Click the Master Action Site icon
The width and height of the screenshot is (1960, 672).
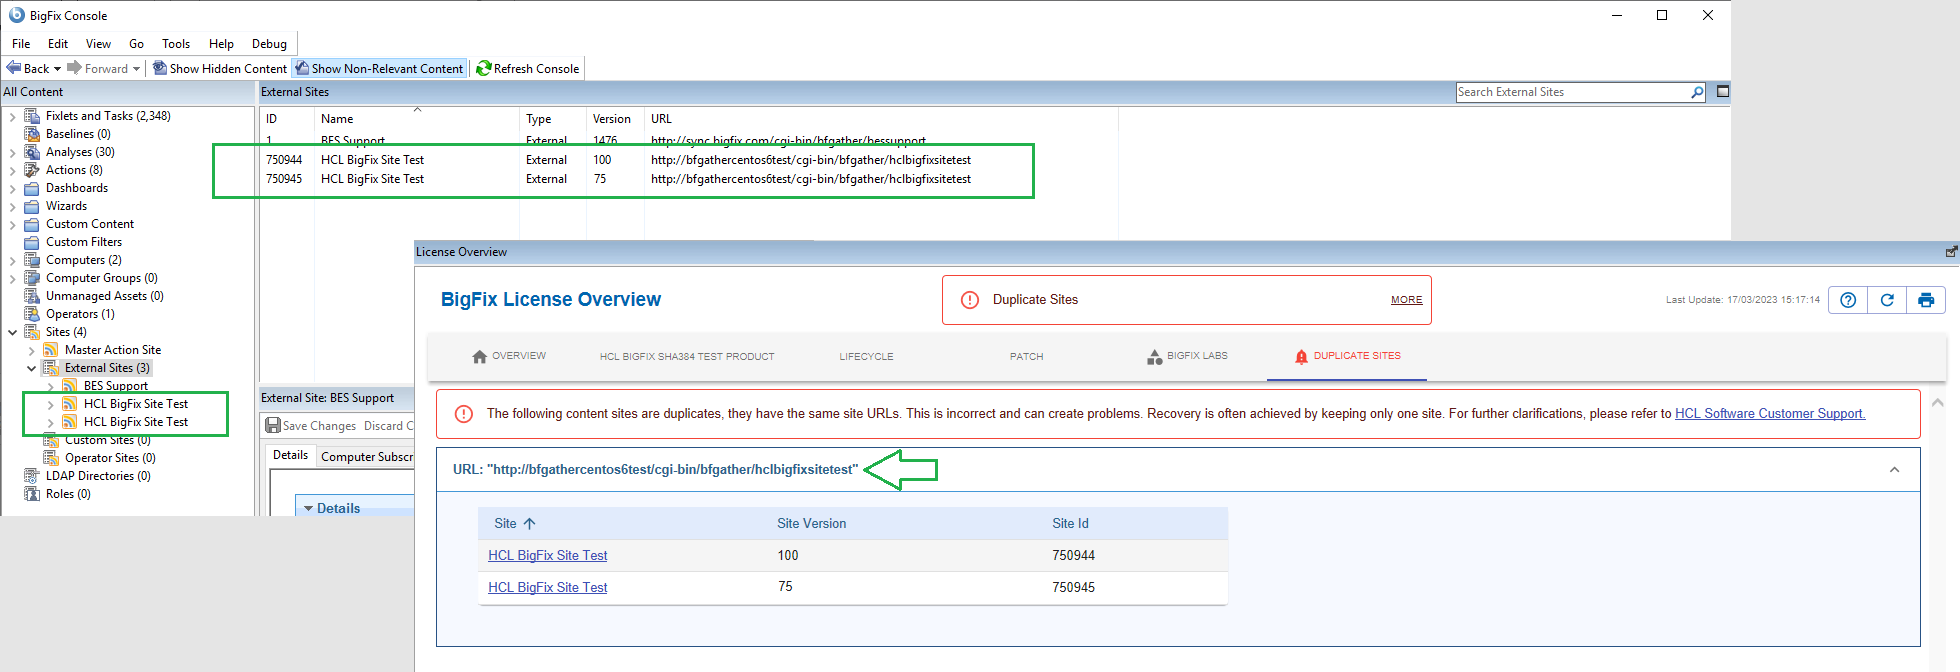pos(51,350)
